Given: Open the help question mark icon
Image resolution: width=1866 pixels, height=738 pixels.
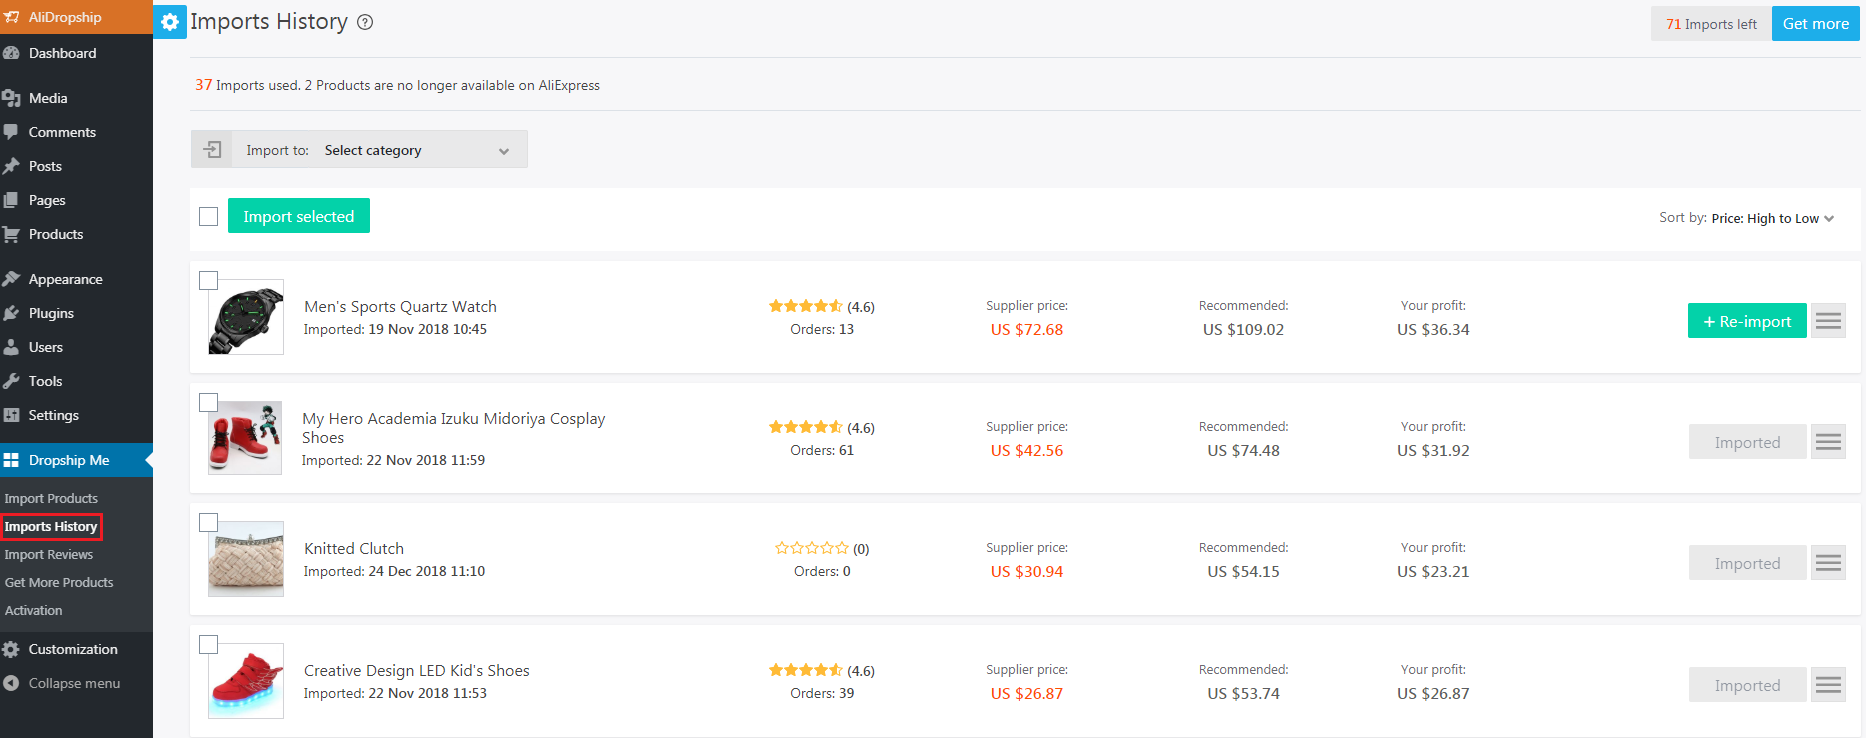Looking at the screenshot, I should (365, 22).
